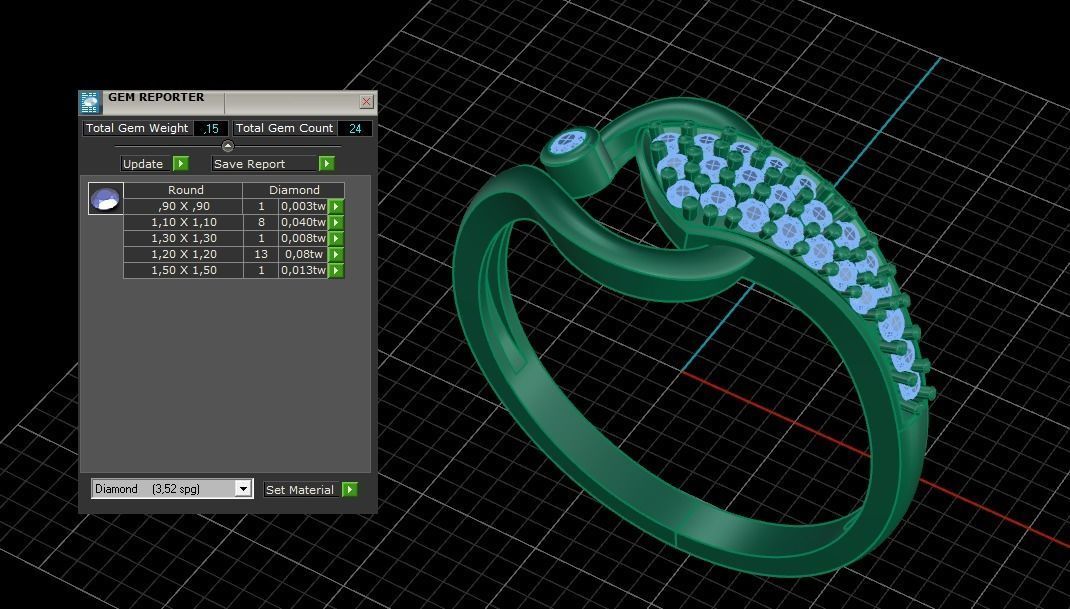Click the count 13 cell
The image size is (1070, 609).
click(x=261, y=254)
